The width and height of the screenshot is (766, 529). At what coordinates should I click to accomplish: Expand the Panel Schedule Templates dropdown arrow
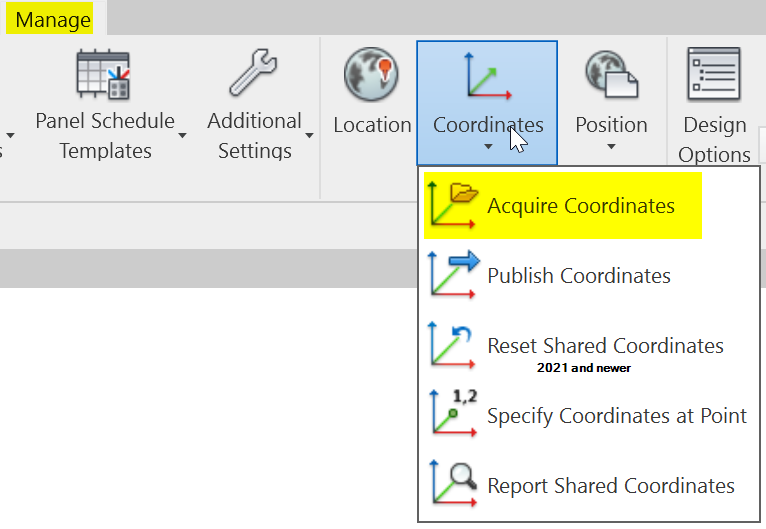[183, 134]
